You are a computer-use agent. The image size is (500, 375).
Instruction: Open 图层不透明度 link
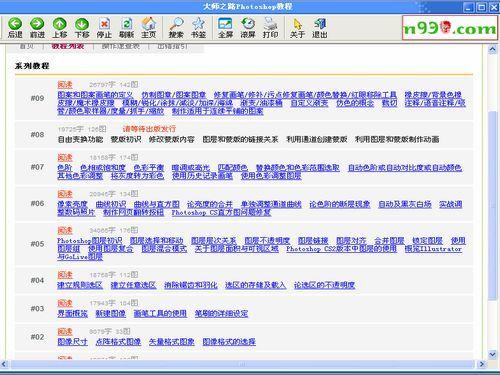click(267, 240)
